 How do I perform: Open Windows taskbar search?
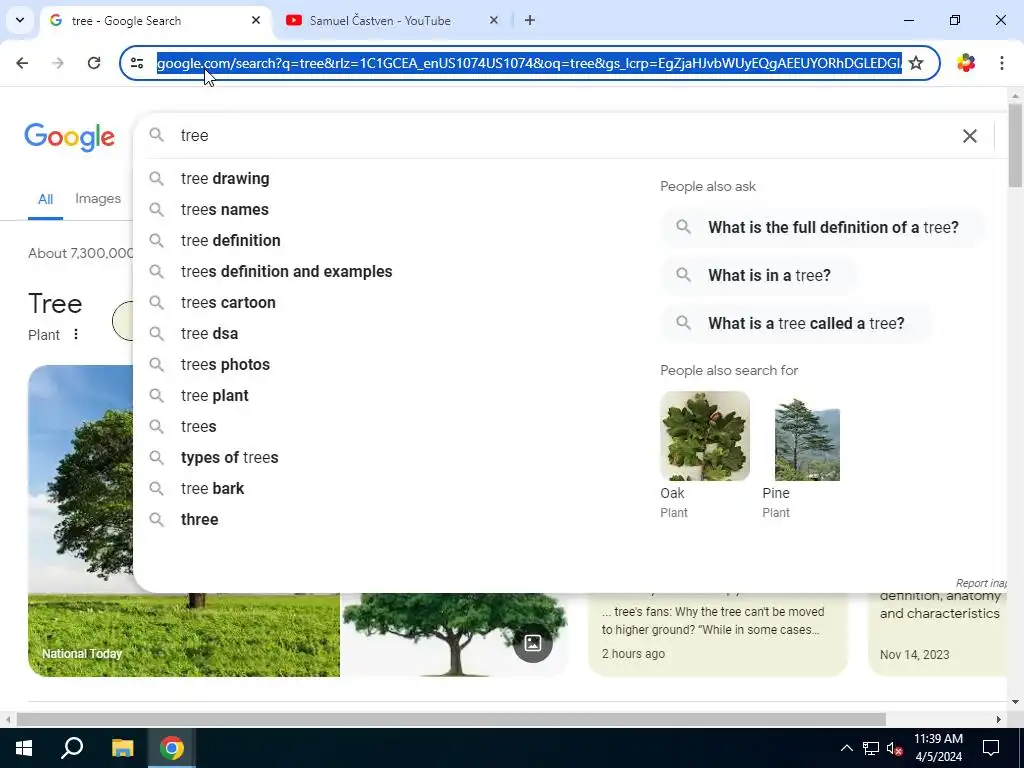click(x=72, y=748)
